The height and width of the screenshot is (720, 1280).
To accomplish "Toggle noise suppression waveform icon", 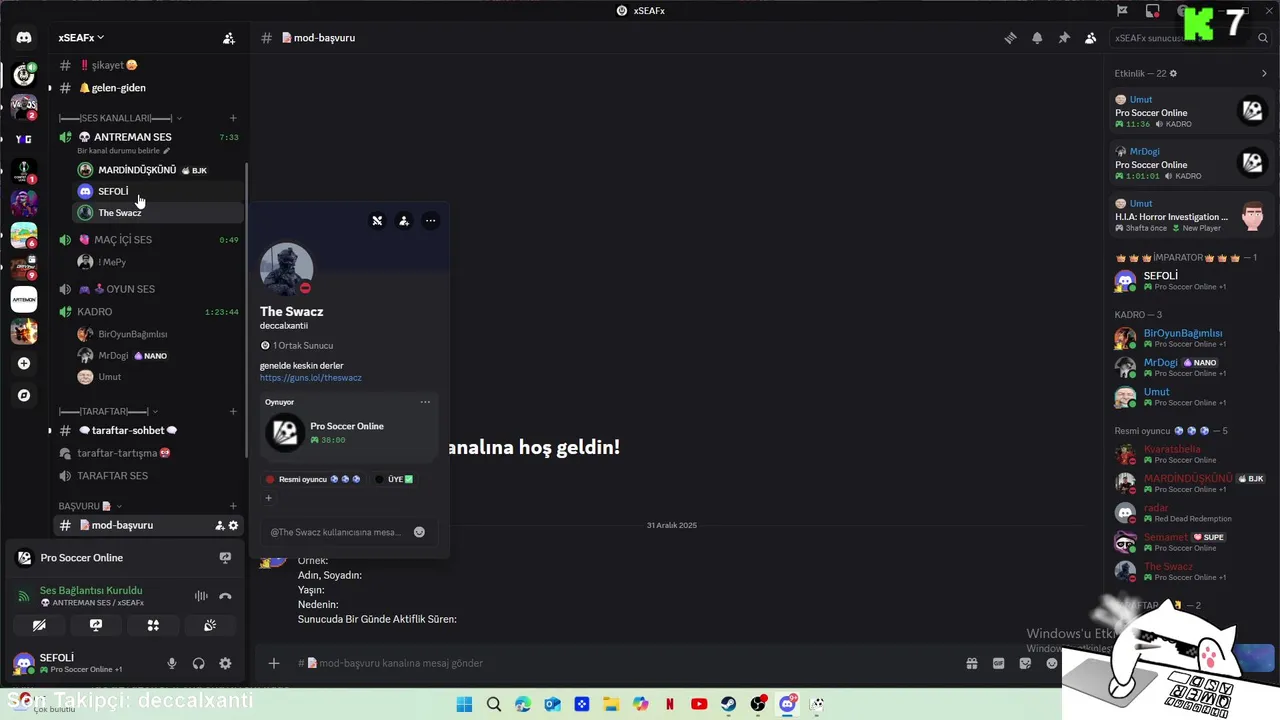I will click(201, 596).
